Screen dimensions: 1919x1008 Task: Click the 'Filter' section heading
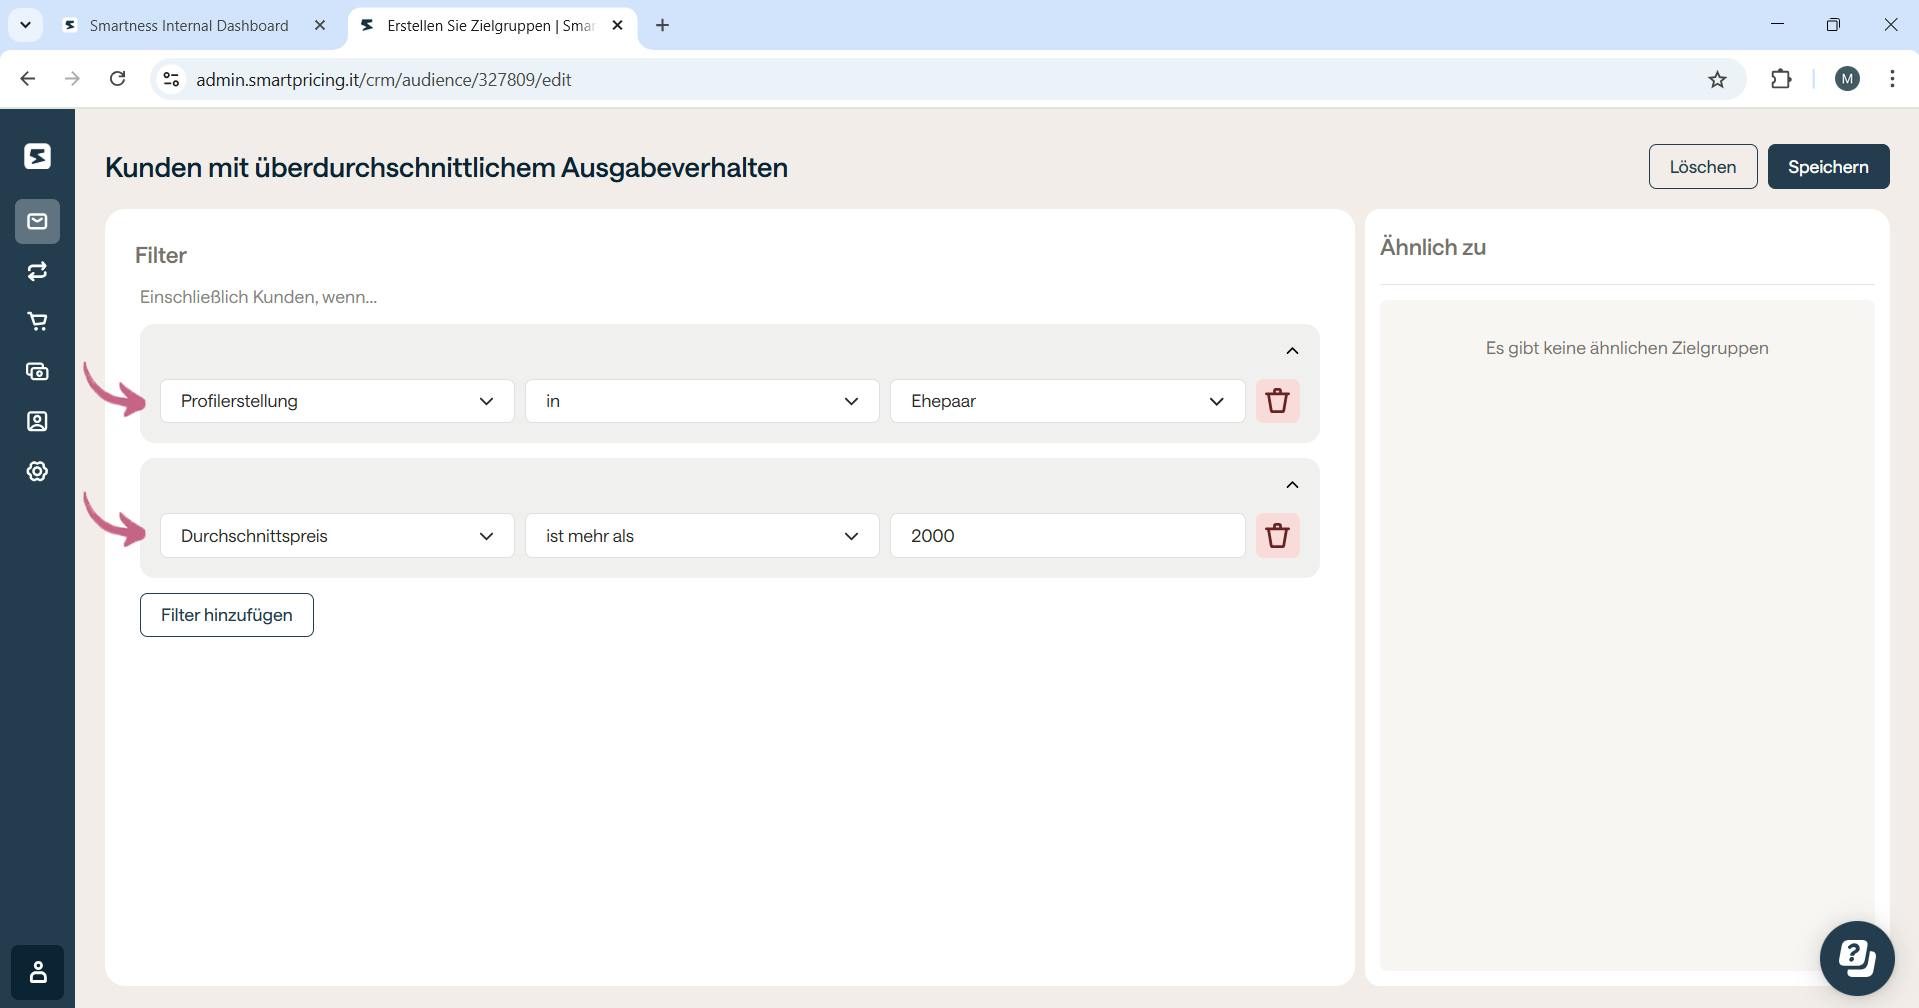point(161,255)
